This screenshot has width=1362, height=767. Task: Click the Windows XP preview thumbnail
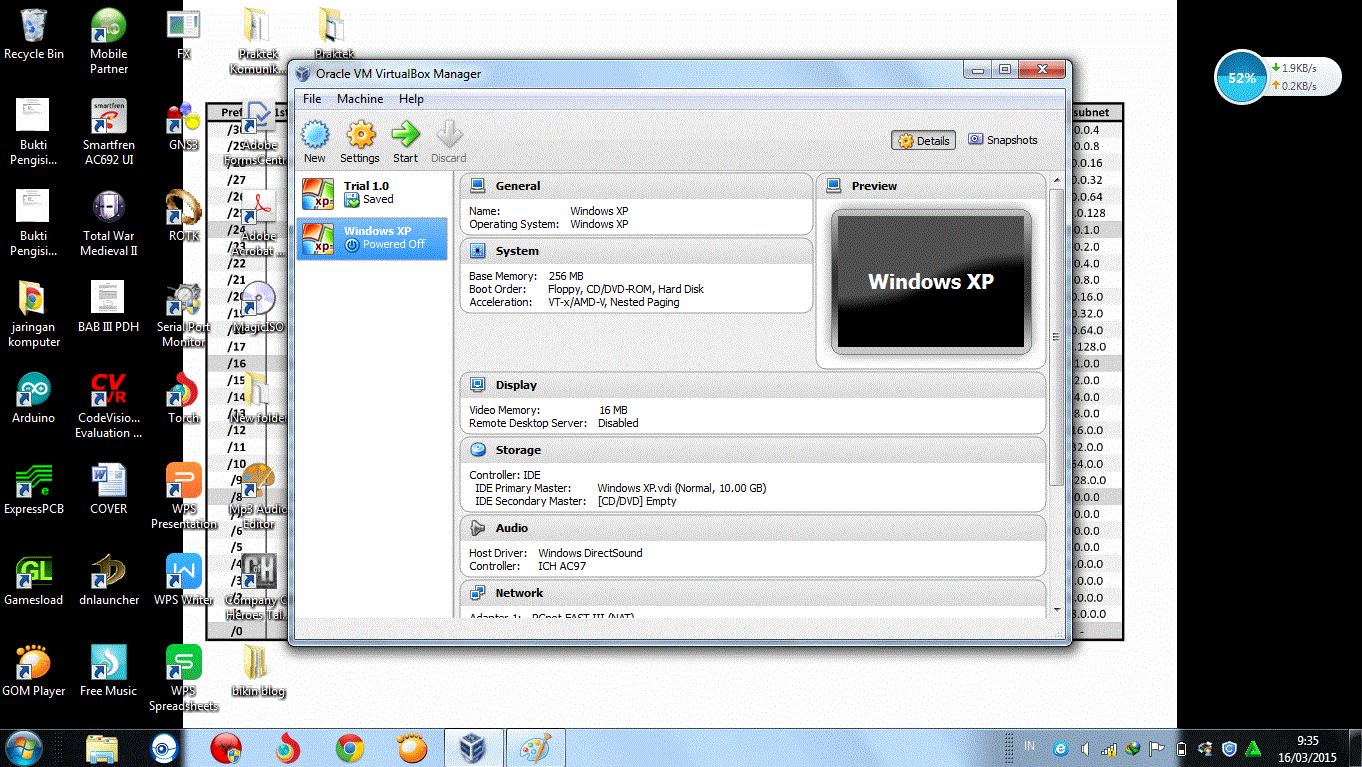coord(931,282)
